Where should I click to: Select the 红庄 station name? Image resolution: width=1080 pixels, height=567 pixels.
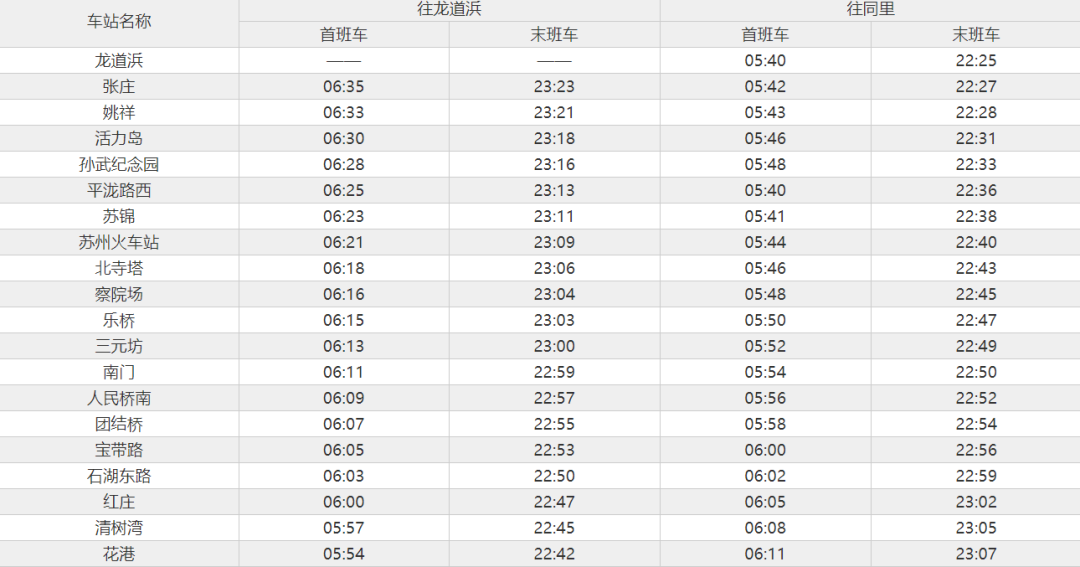pyautogui.click(x=119, y=502)
